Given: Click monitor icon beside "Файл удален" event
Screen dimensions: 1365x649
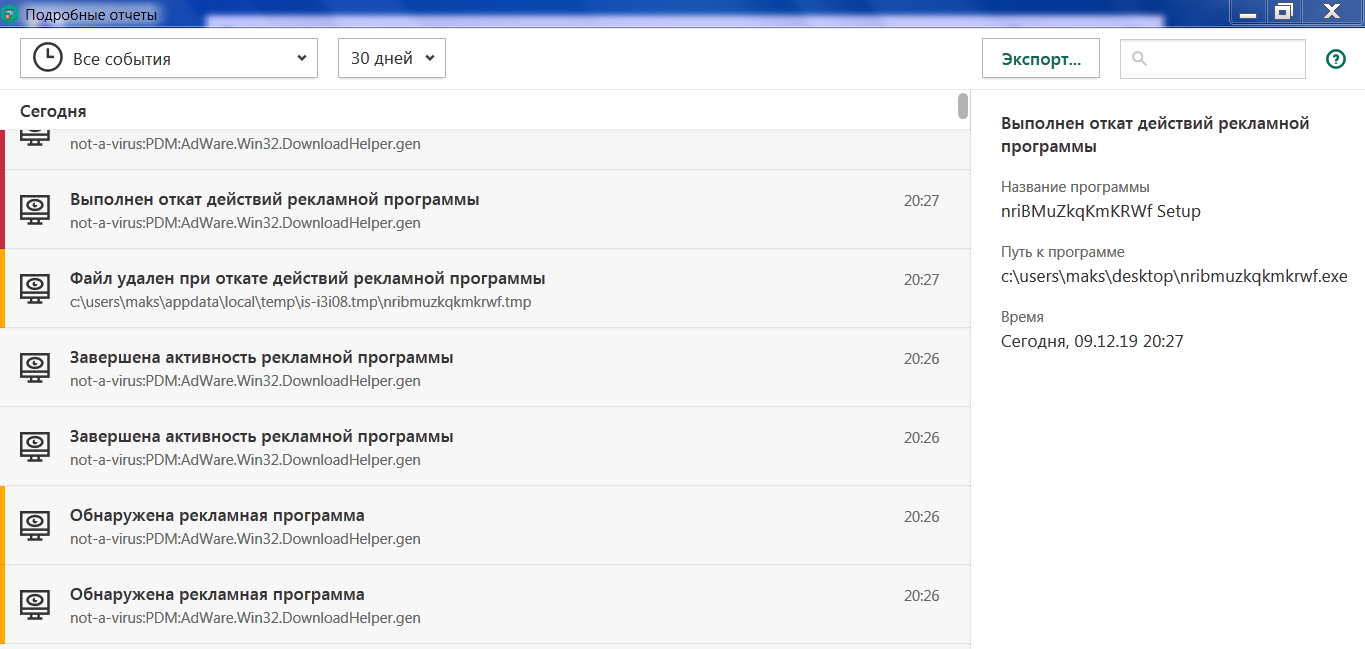Looking at the screenshot, I should point(35,288).
